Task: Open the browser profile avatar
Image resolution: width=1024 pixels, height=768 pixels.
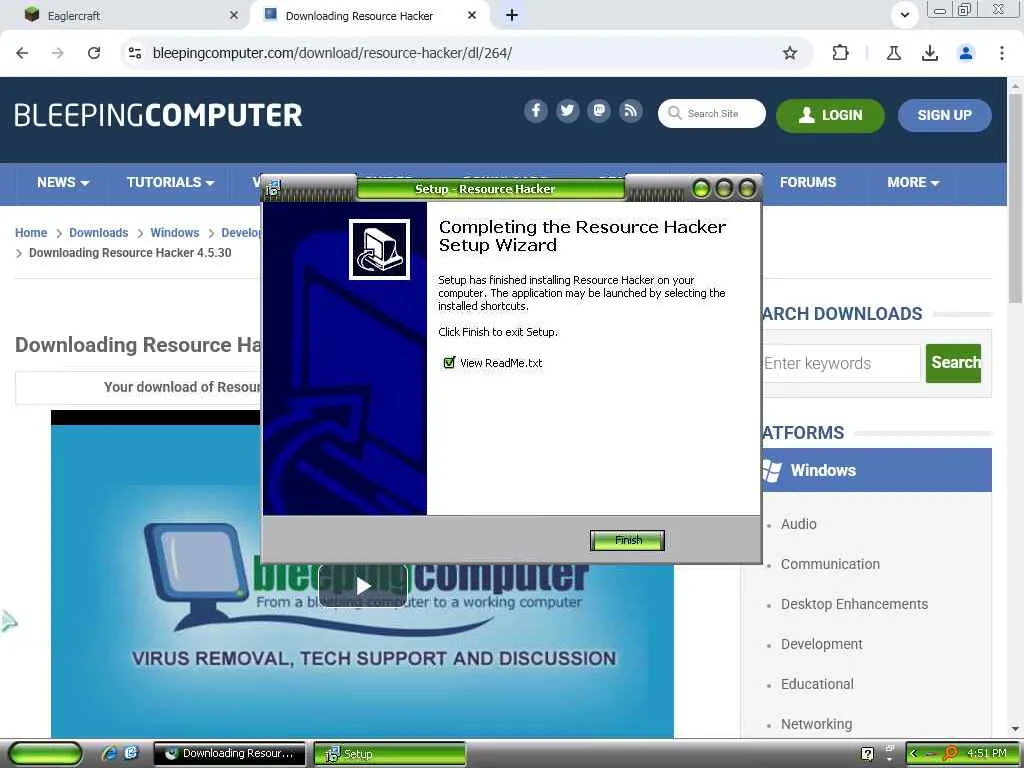Action: coord(966,53)
